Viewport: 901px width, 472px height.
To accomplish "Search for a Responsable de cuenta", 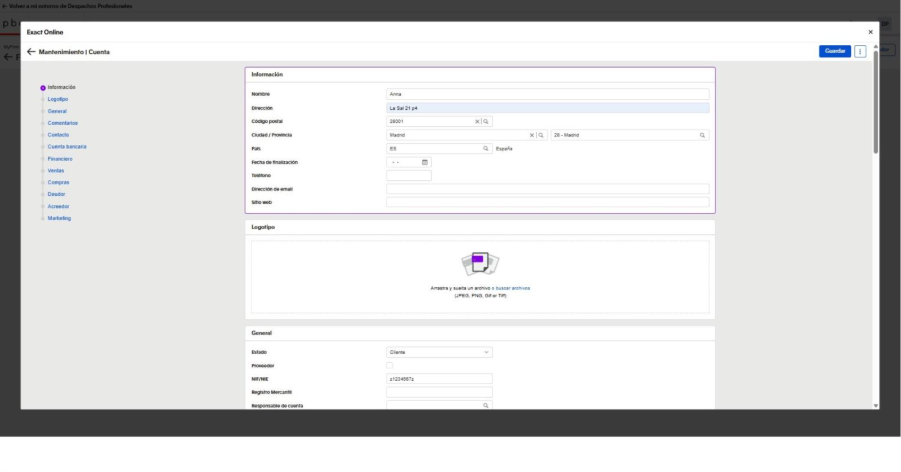I will pos(486,406).
